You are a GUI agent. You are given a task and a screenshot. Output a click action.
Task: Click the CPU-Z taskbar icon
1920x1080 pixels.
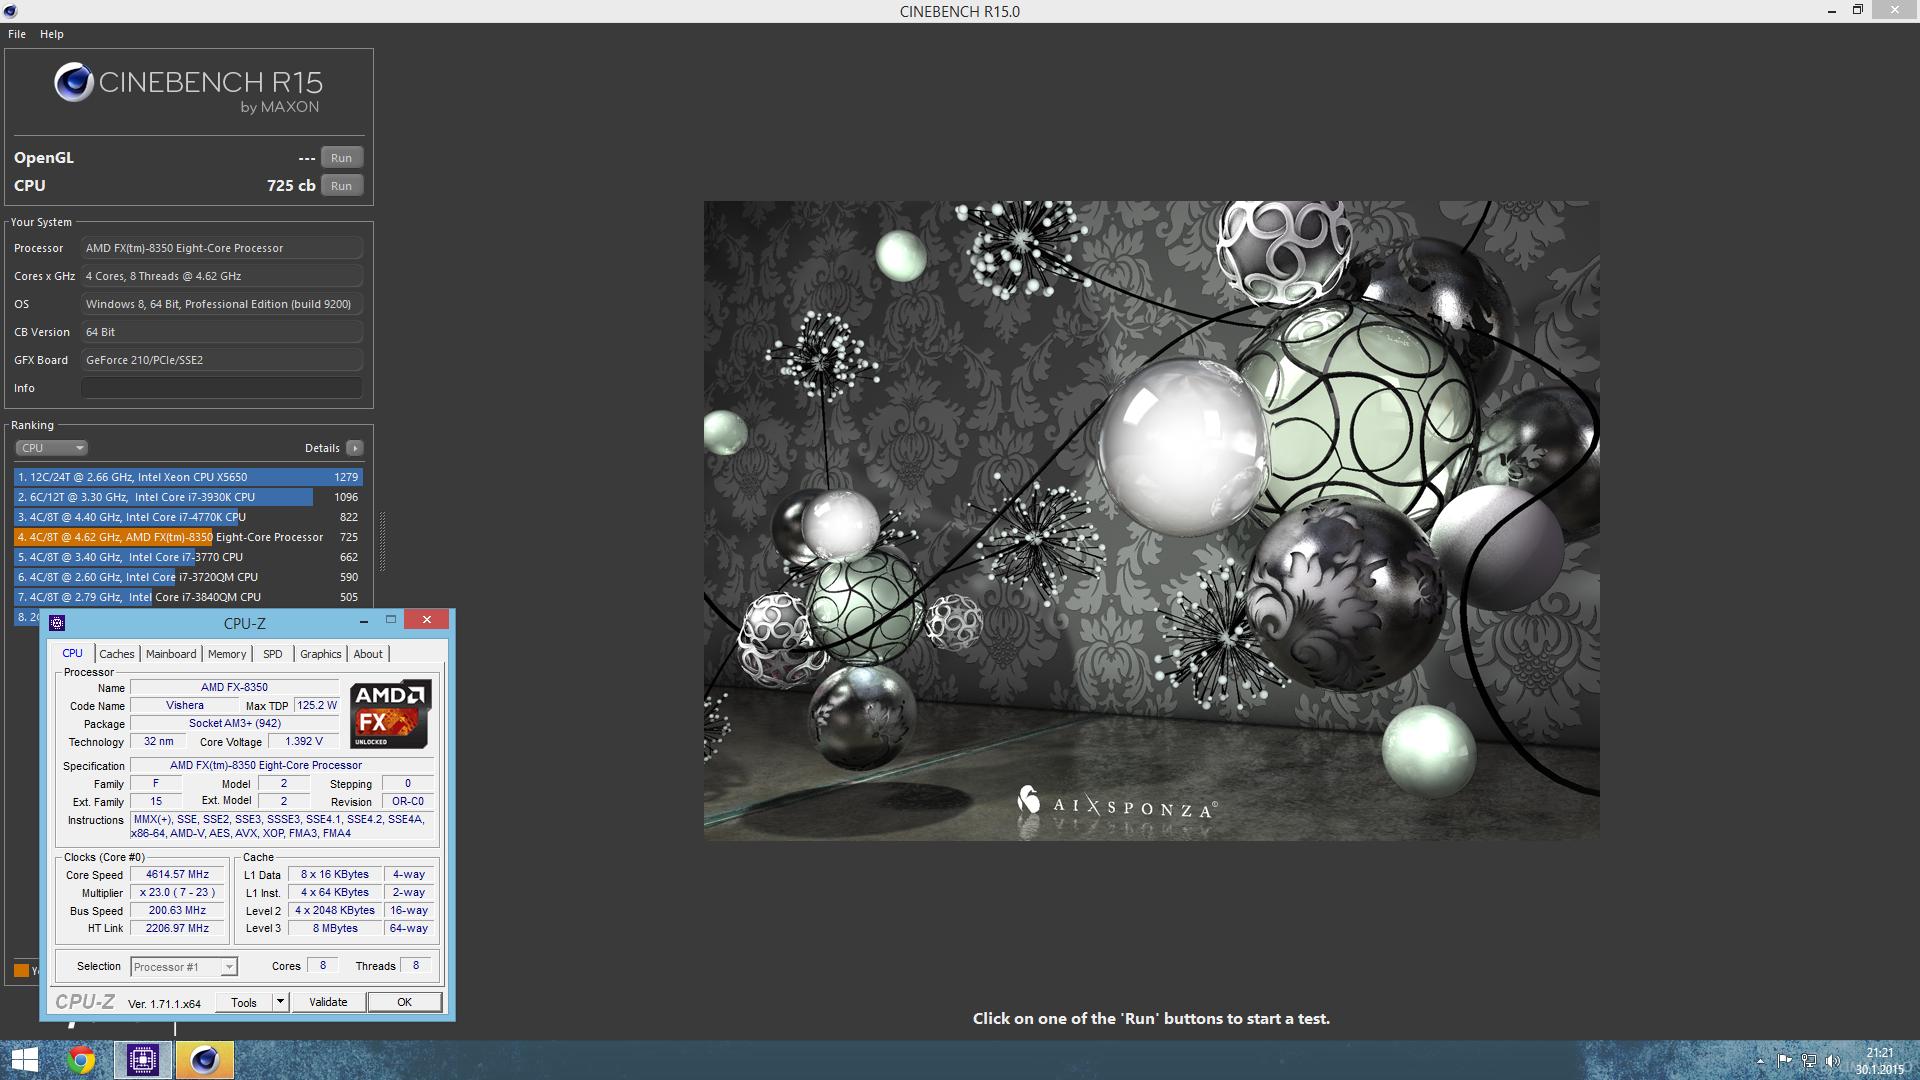coord(142,1060)
